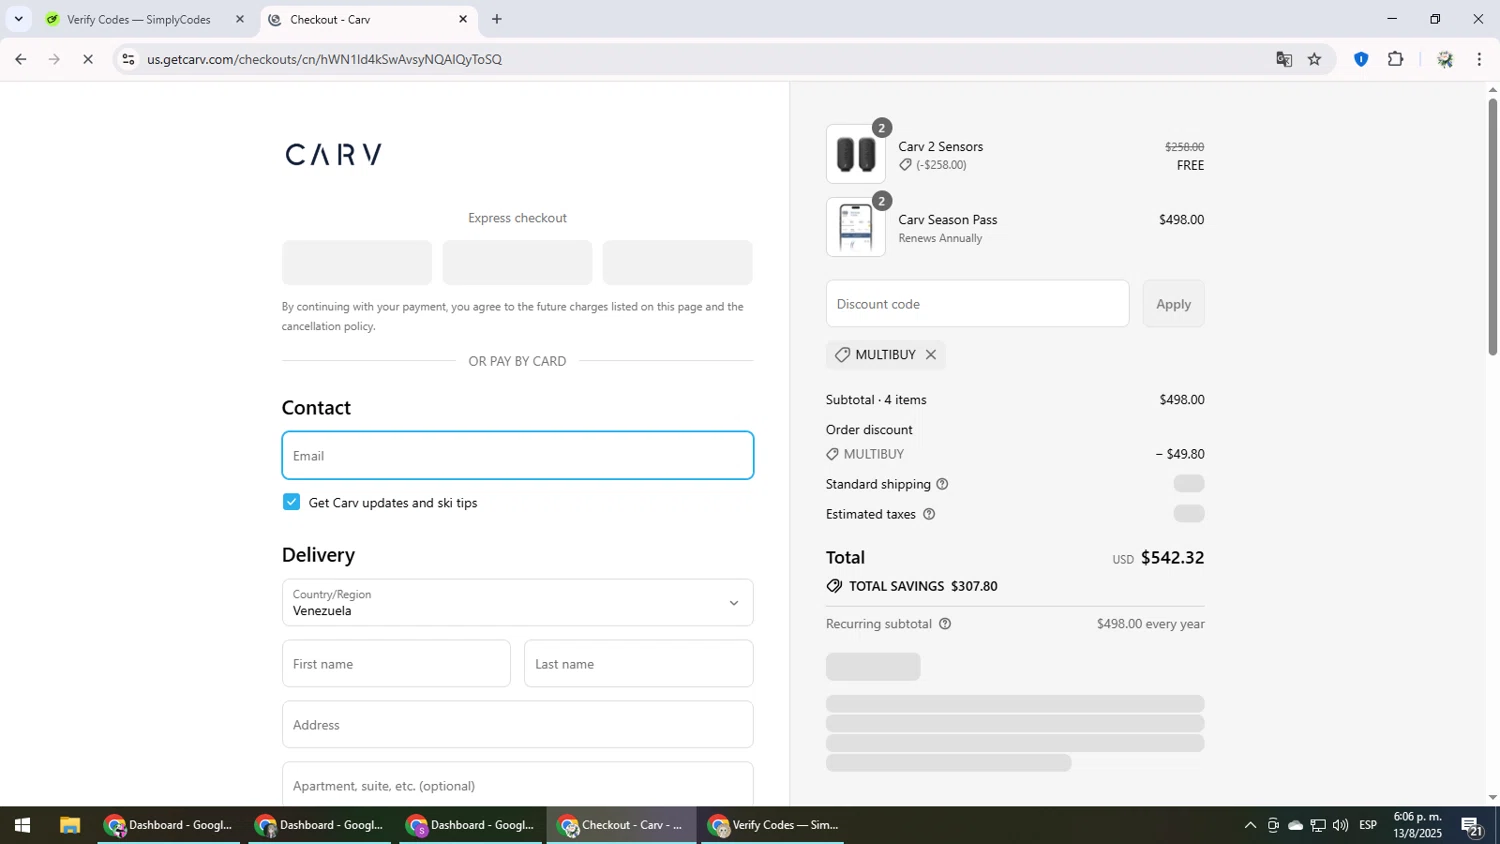Switch to first Dashboard - Google taskbar window
This screenshot has width=1500, height=844.
coord(169,826)
